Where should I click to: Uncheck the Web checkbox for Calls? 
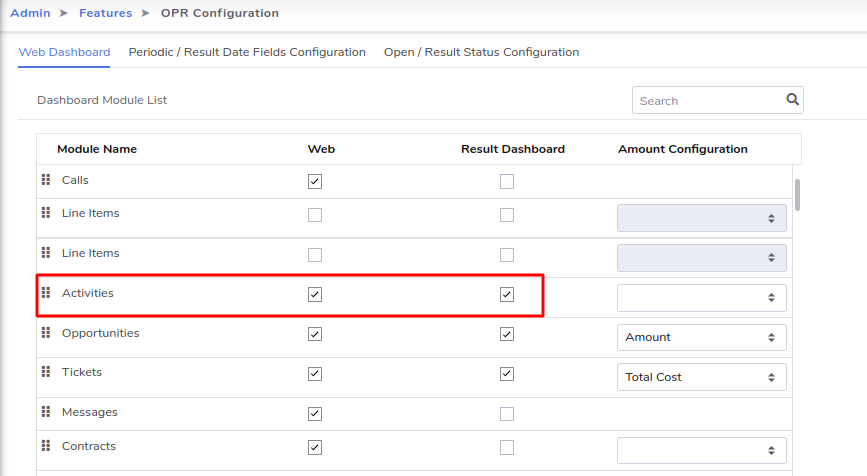click(x=315, y=181)
